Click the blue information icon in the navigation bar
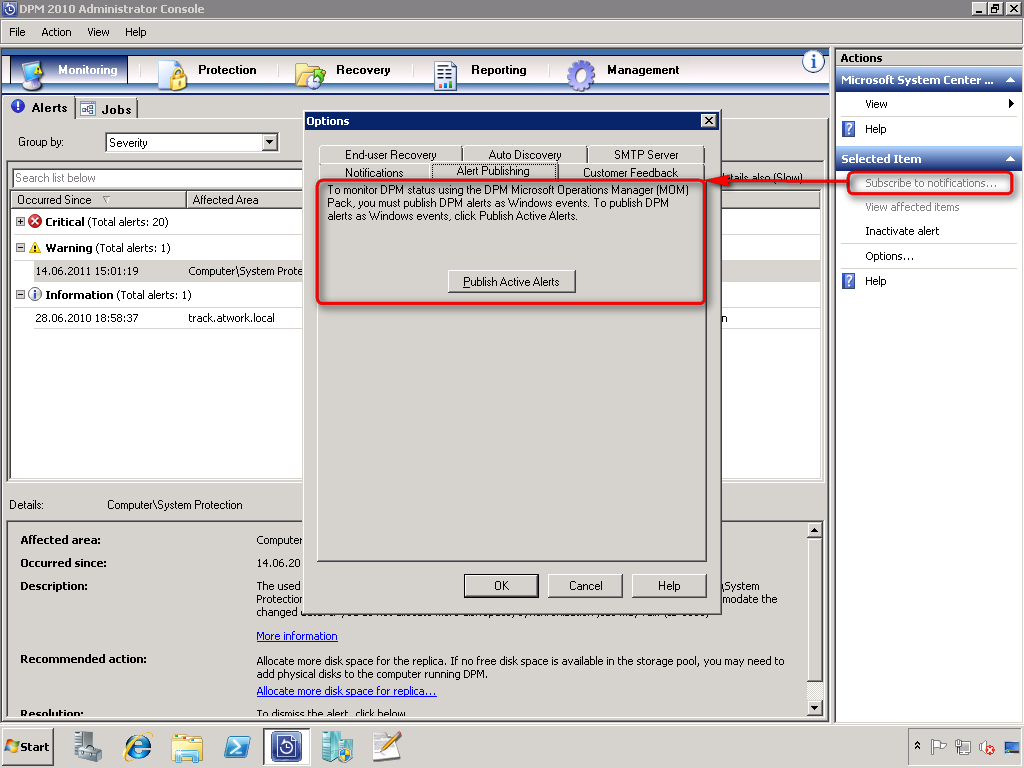Image resolution: width=1024 pixels, height=768 pixels. [813, 62]
